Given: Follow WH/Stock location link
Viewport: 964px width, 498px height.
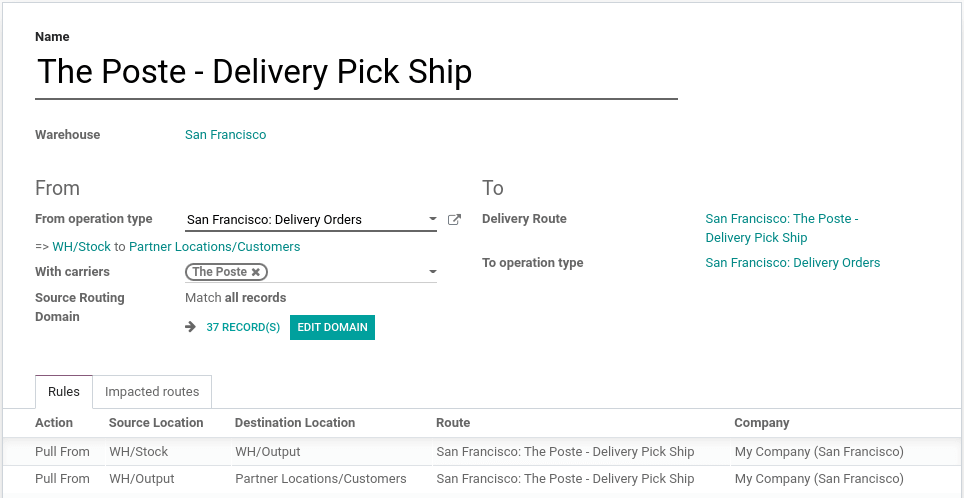Looking at the screenshot, I should 81,246.
